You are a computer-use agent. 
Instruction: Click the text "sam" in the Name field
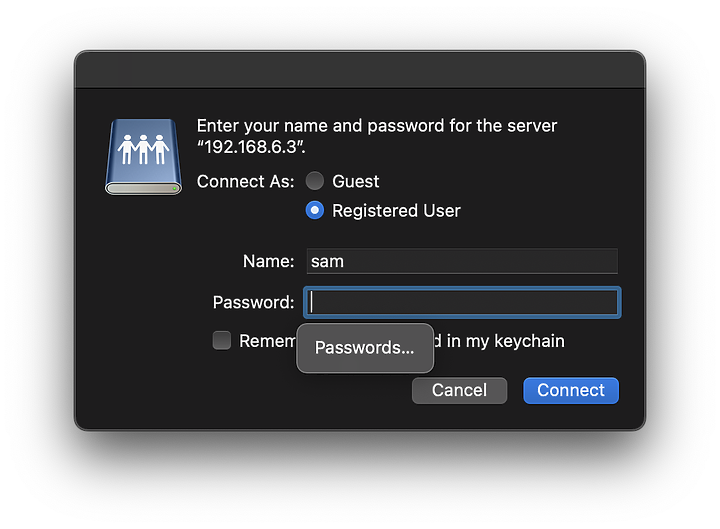point(327,261)
